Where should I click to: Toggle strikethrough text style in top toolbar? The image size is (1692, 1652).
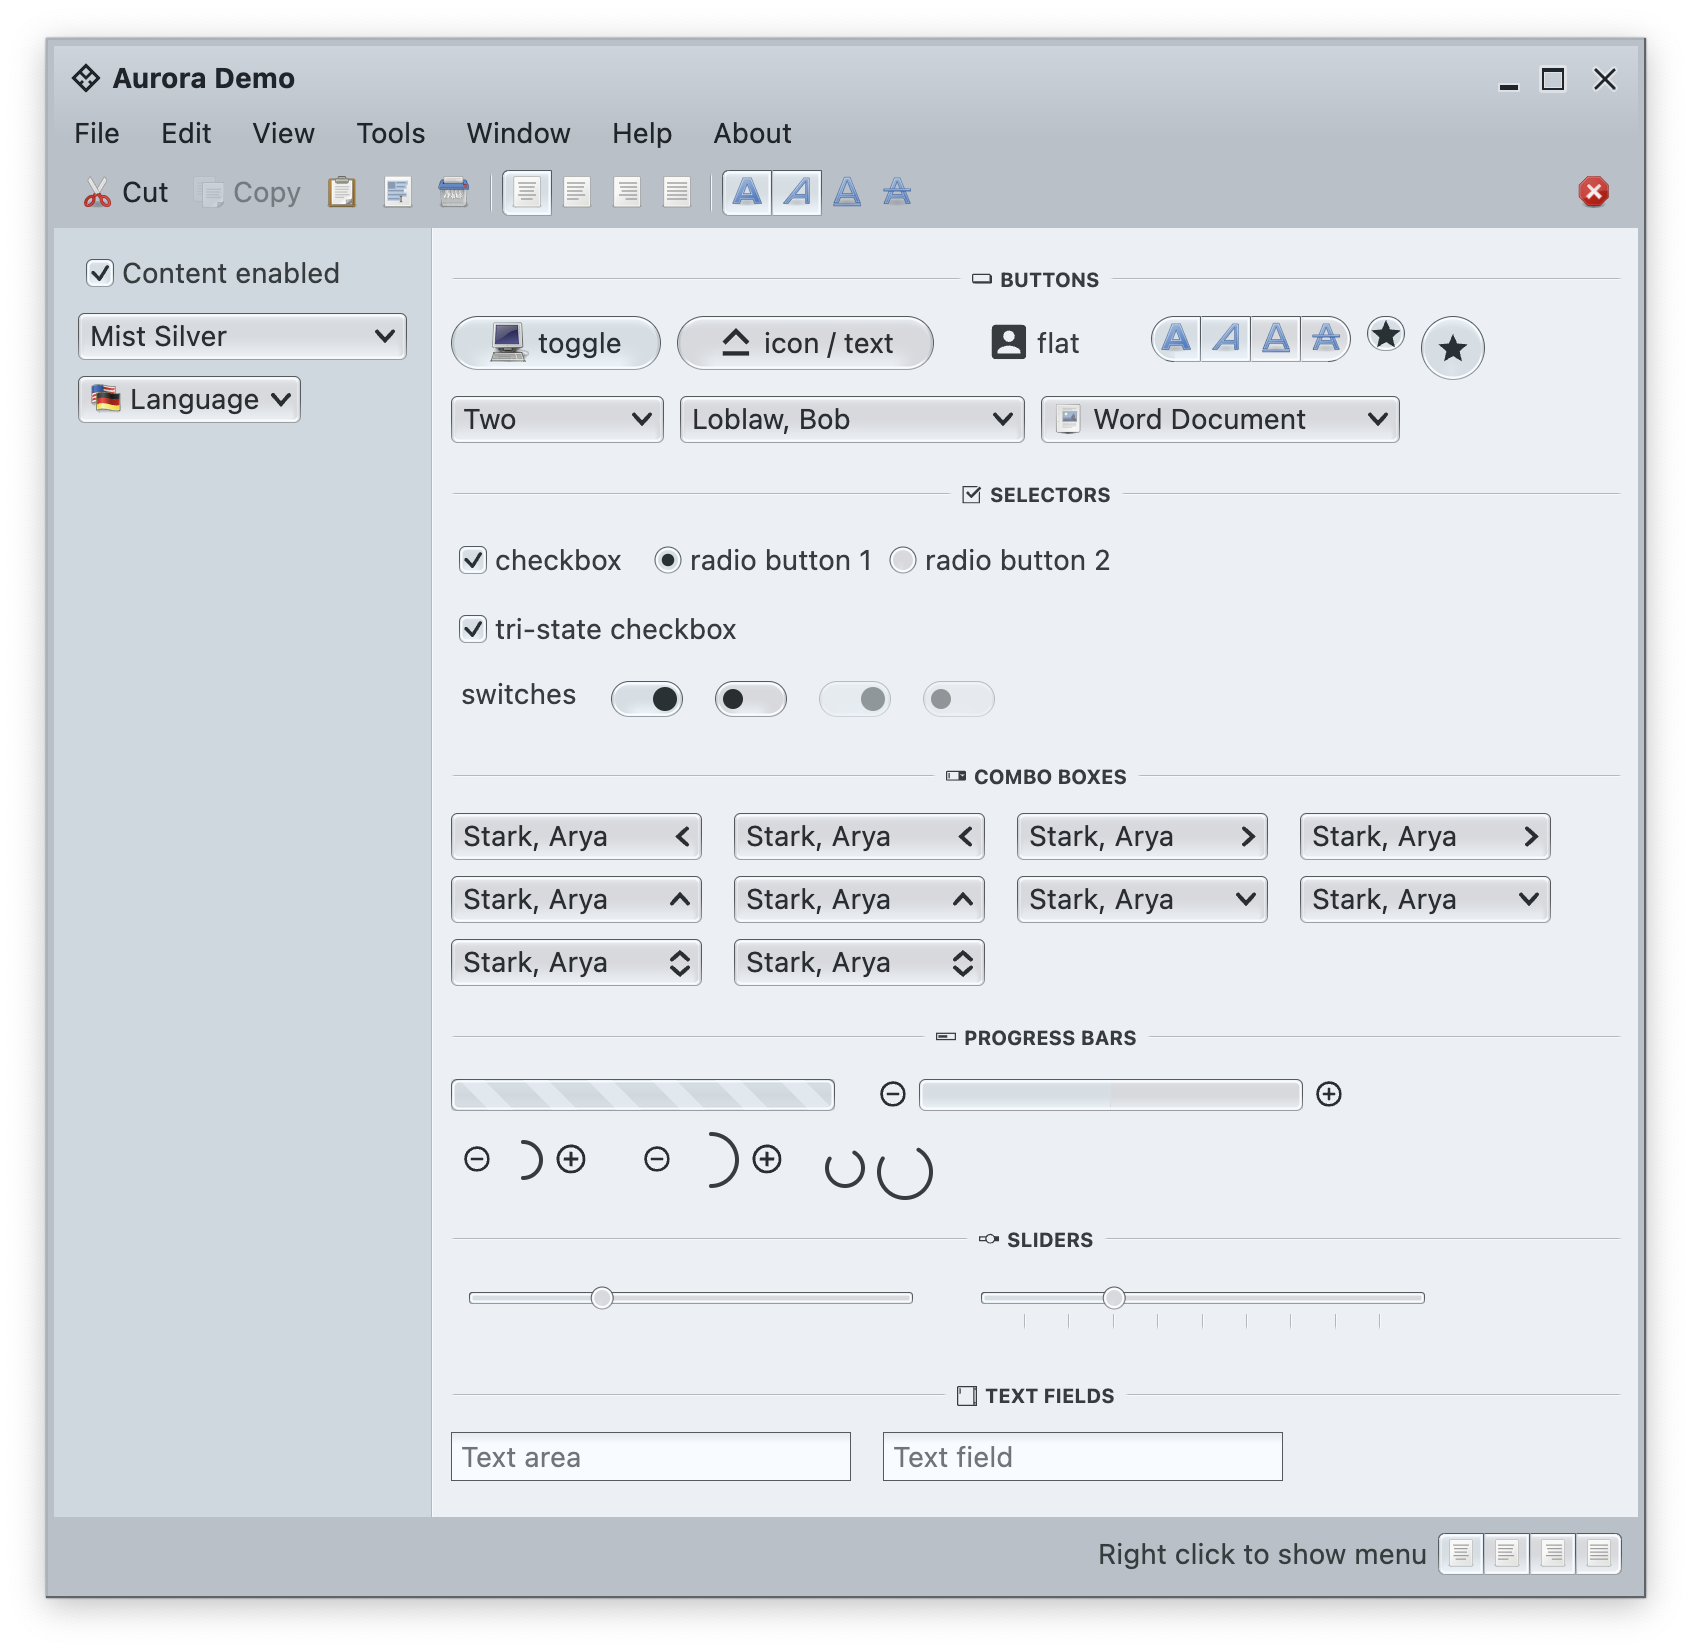[x=897, y=192]
